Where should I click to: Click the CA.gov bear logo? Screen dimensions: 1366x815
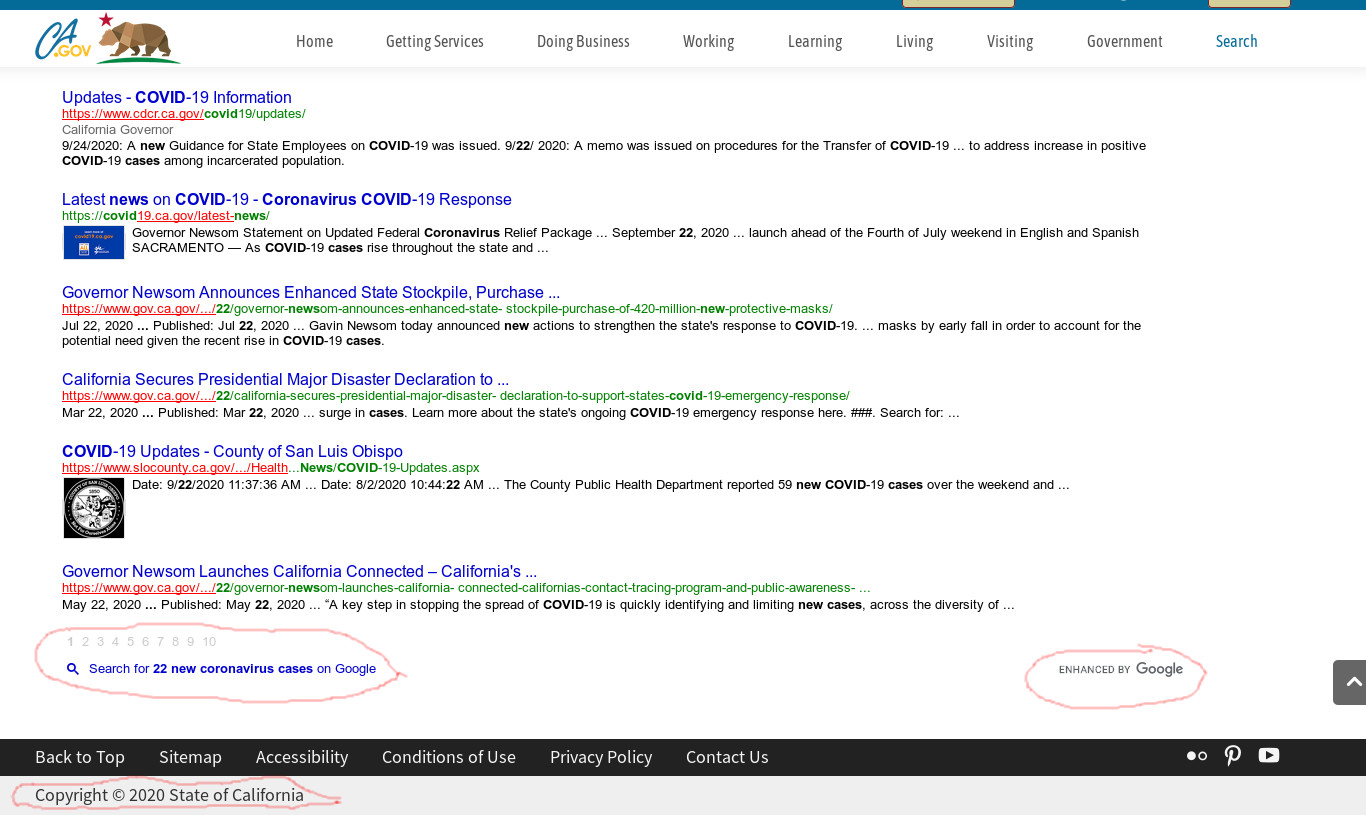point(108,38)
